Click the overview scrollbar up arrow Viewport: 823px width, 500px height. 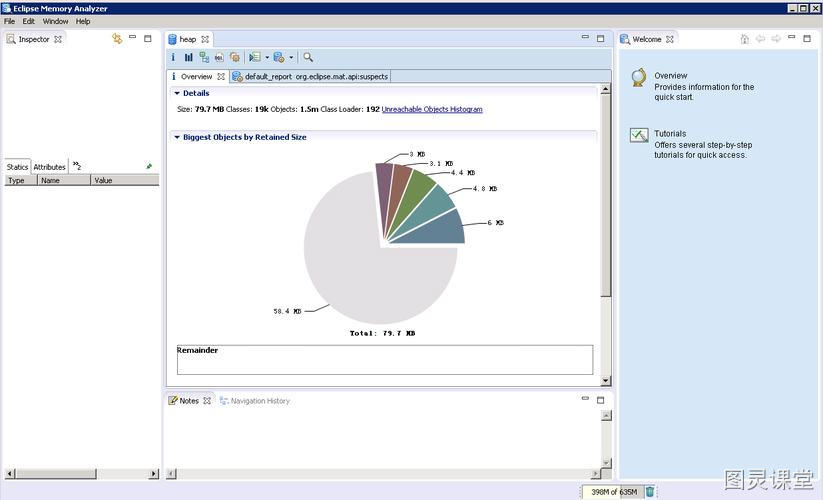tap(606, 89)
